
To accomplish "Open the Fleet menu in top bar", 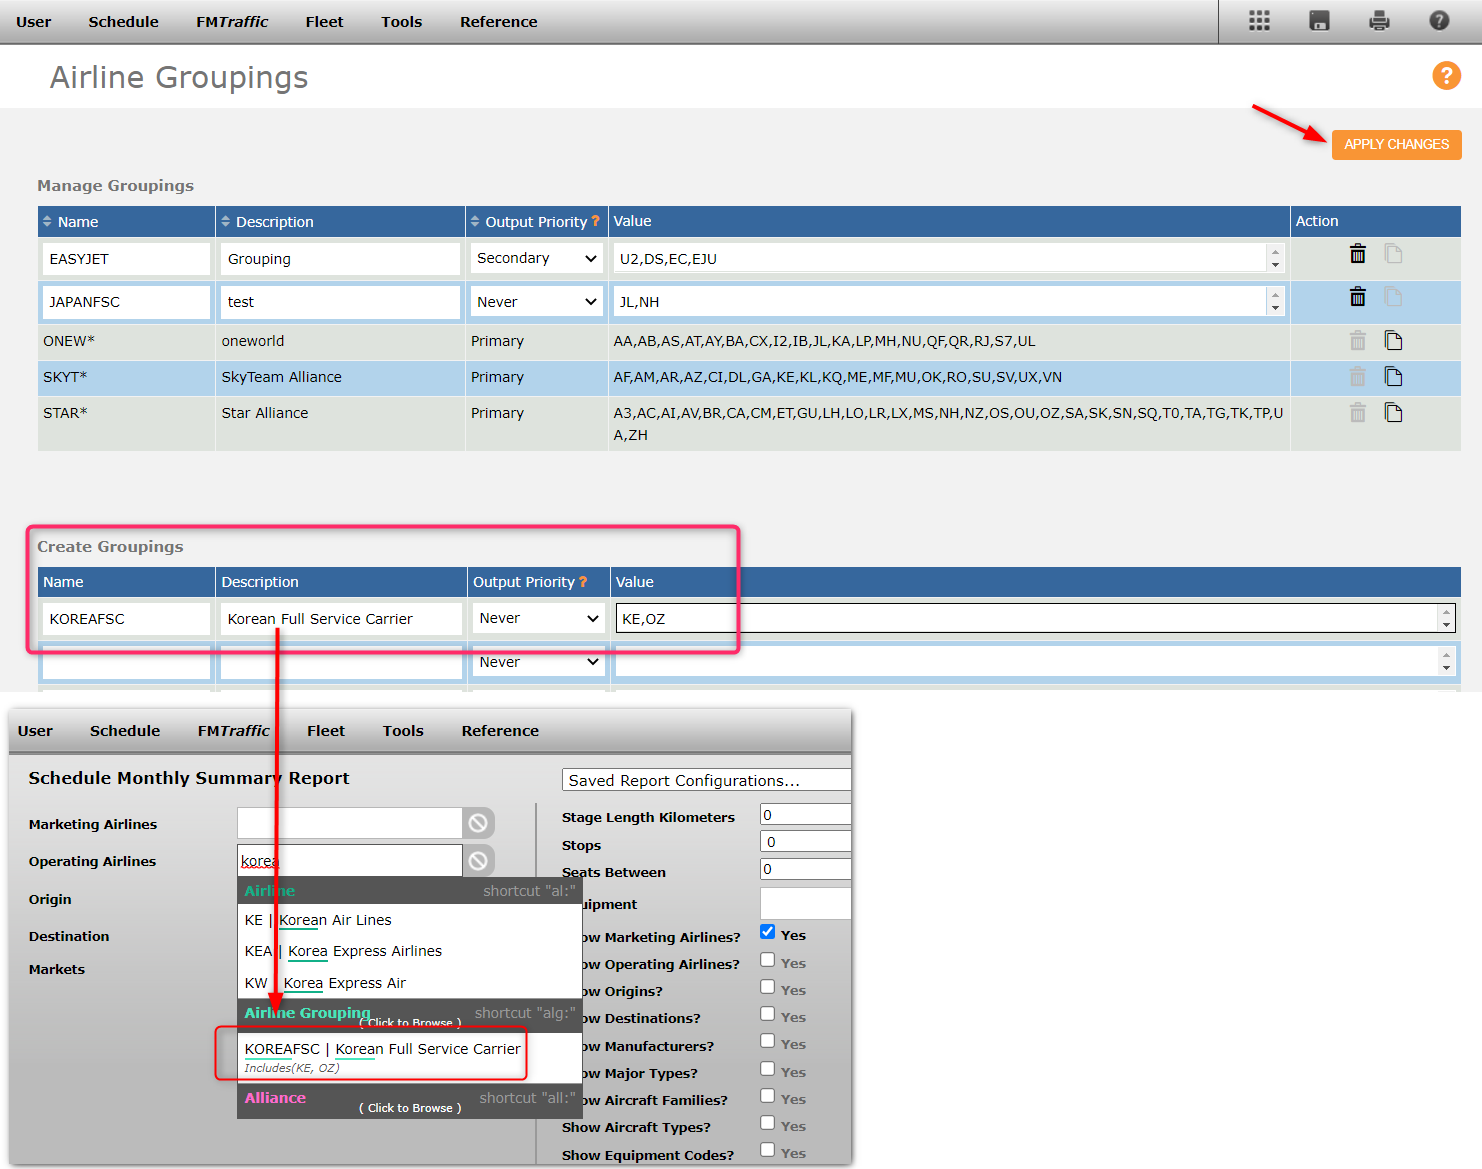I will click(x=324, y=22).
